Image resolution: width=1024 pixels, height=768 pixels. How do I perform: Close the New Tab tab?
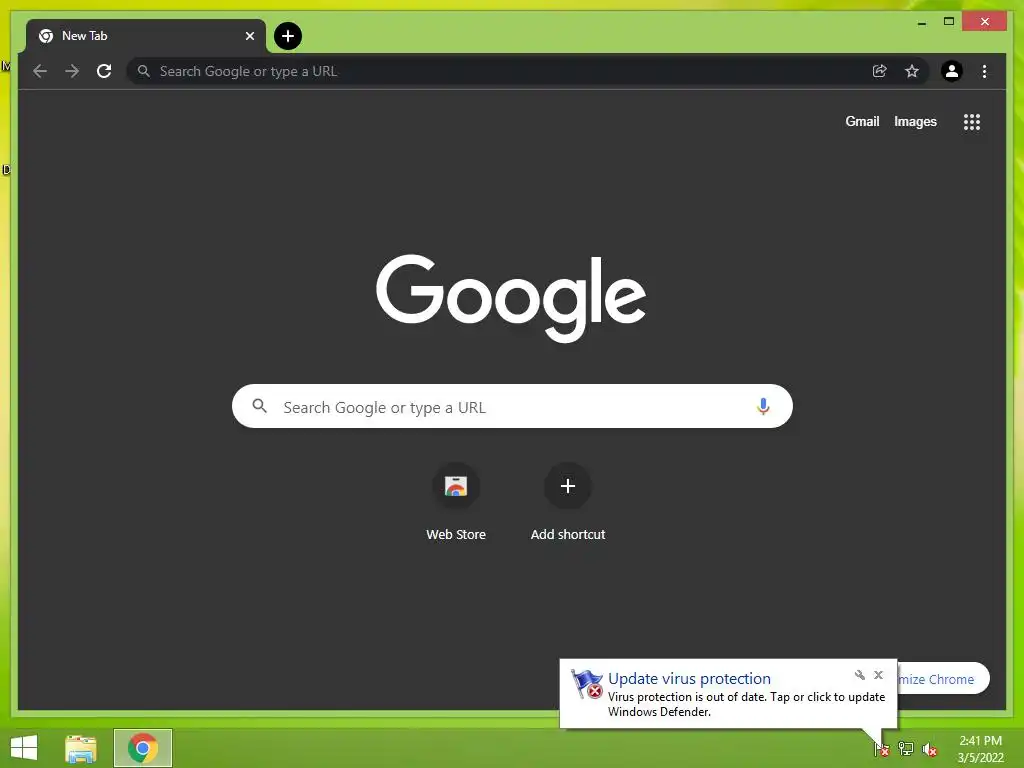pos(249,36)
